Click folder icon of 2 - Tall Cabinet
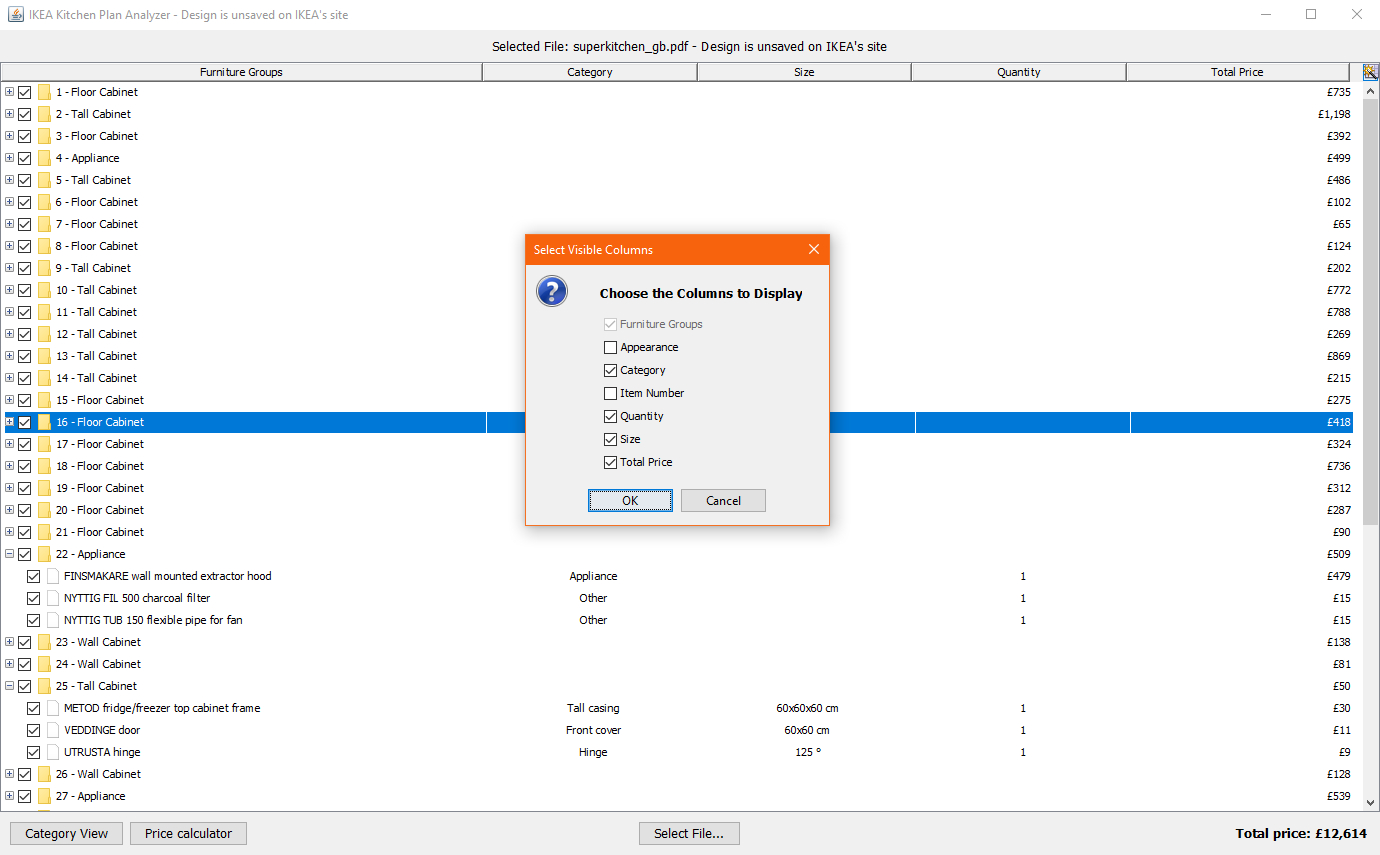1380x855 pixels. point(44,114)
